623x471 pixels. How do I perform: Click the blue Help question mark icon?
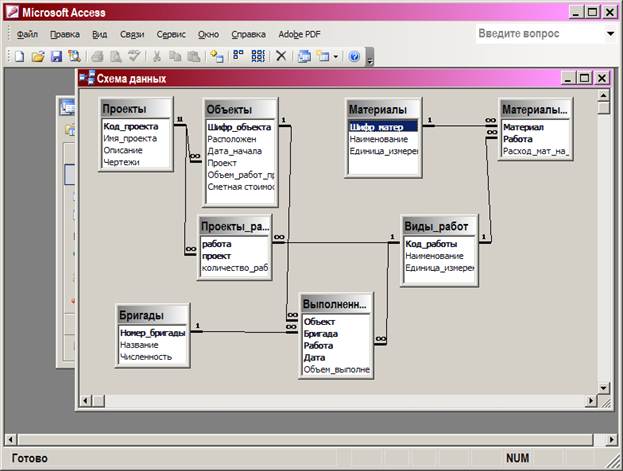[354, 56]
